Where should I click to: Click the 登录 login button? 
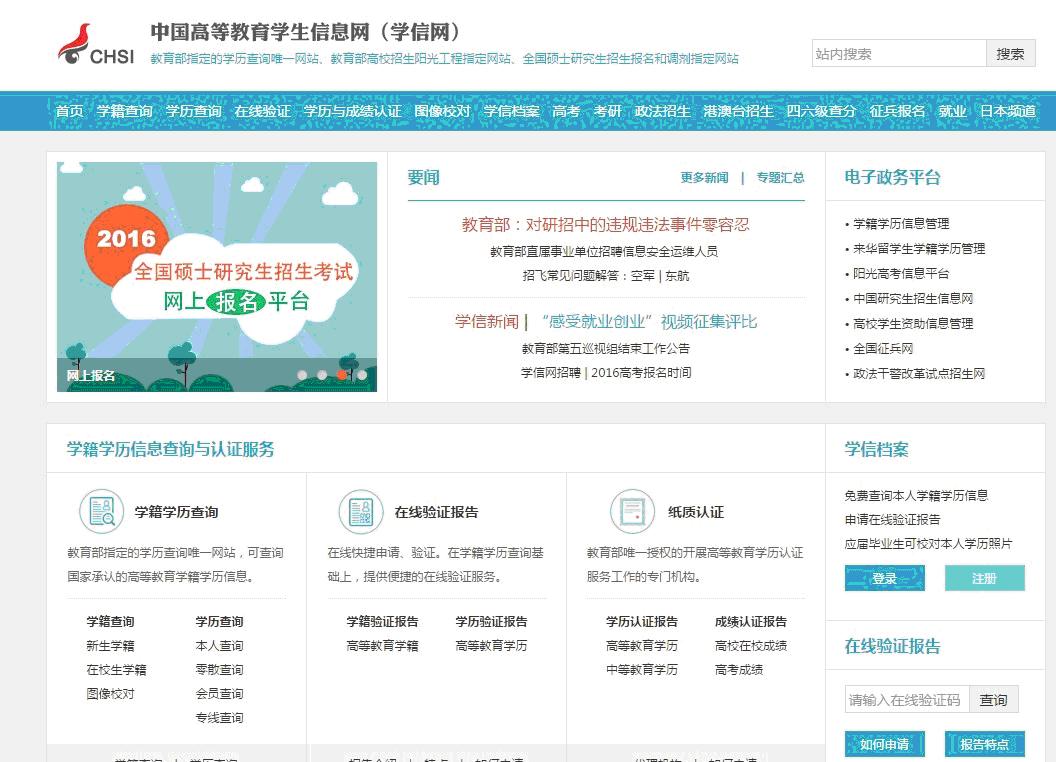[884, 578]
